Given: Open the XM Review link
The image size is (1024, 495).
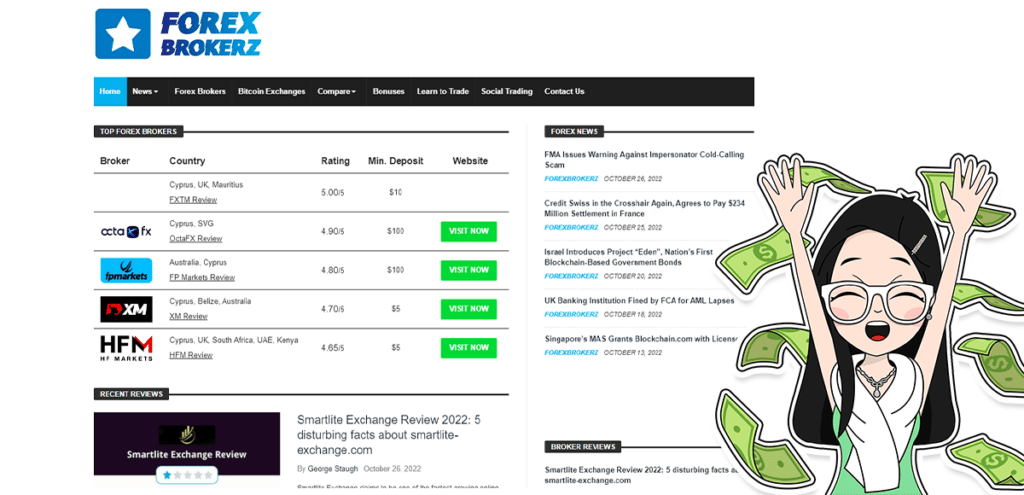Looking at the screenshot, I should point(188,316).
